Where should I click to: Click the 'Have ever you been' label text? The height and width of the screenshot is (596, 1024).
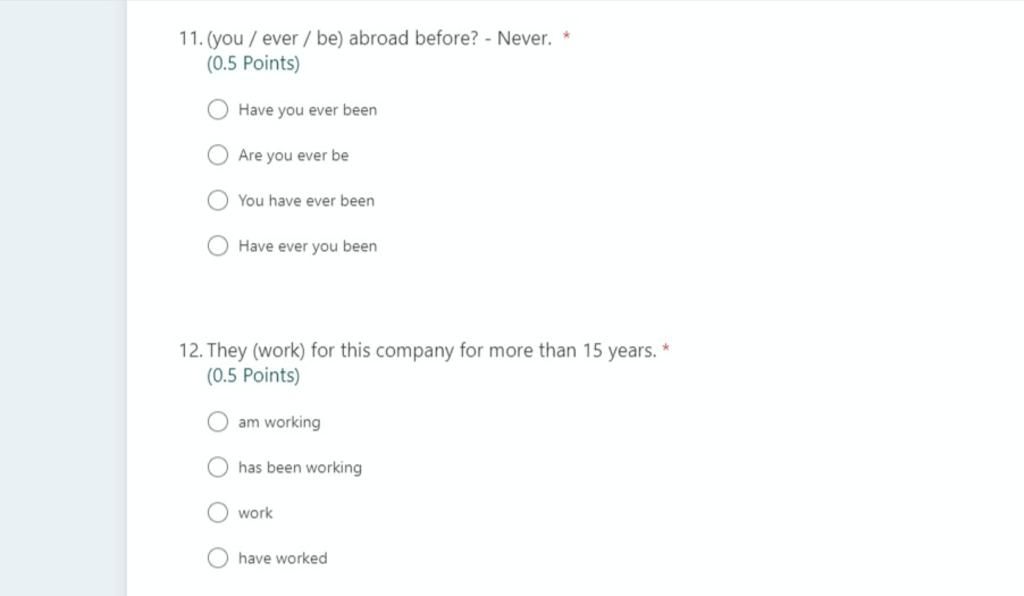pyautogui.click(x=308, y=246)
